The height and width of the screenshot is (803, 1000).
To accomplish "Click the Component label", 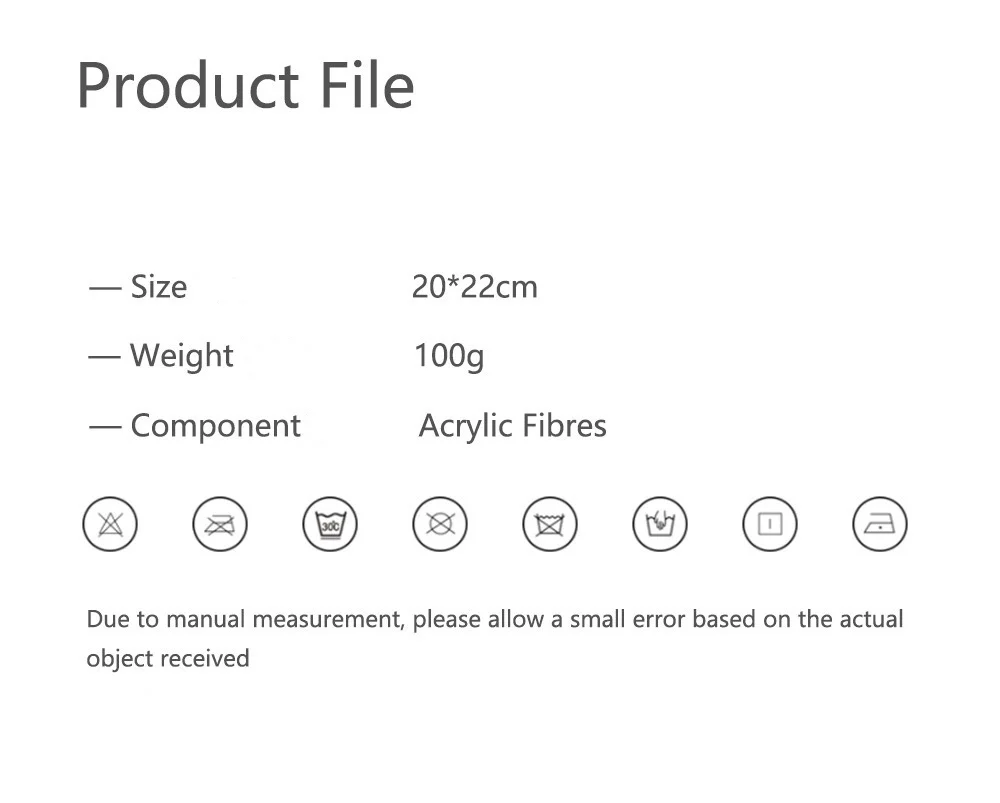I will pyautogui.click(x=216, y=426).
